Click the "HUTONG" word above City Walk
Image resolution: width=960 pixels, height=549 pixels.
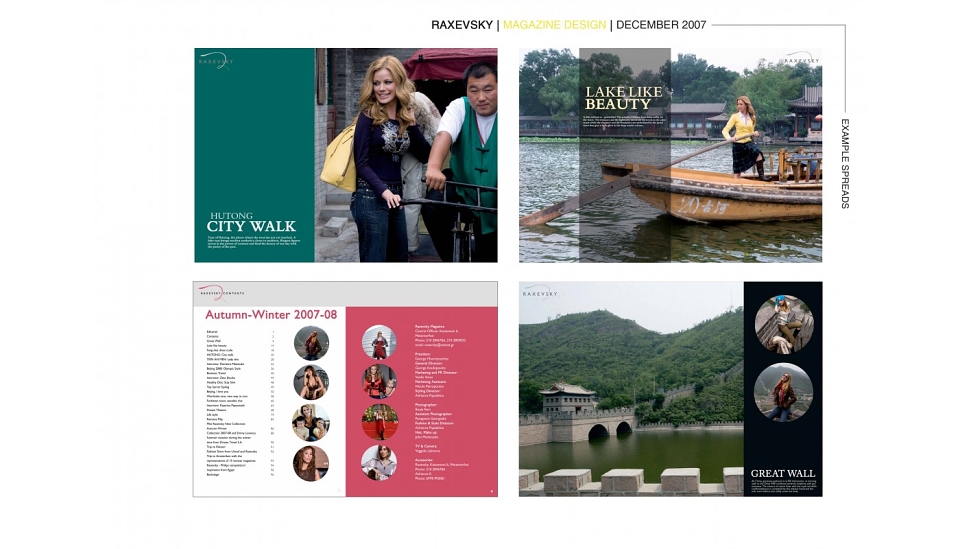[231, 215]
